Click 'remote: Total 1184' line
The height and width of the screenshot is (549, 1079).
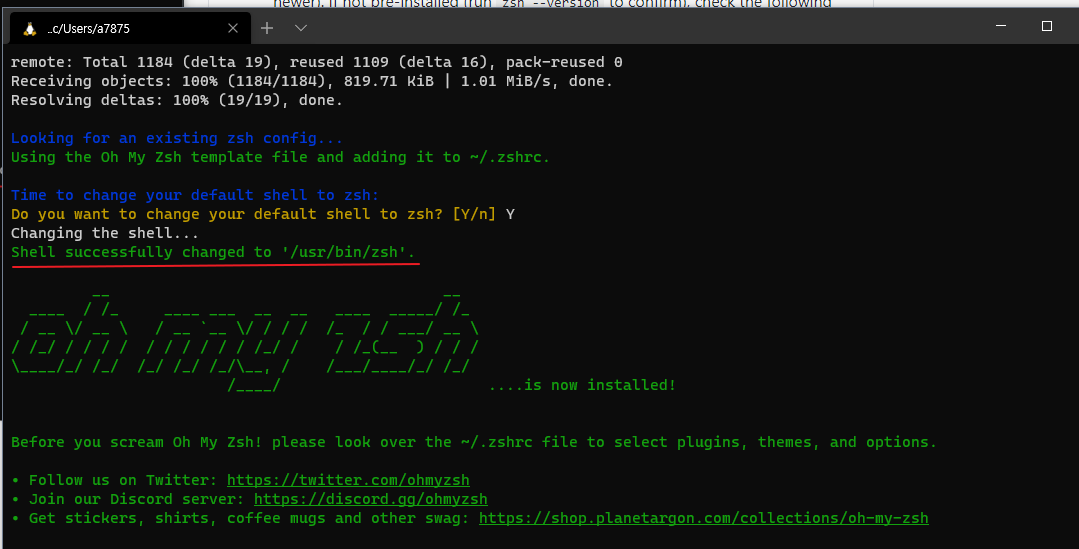[317, 62]
